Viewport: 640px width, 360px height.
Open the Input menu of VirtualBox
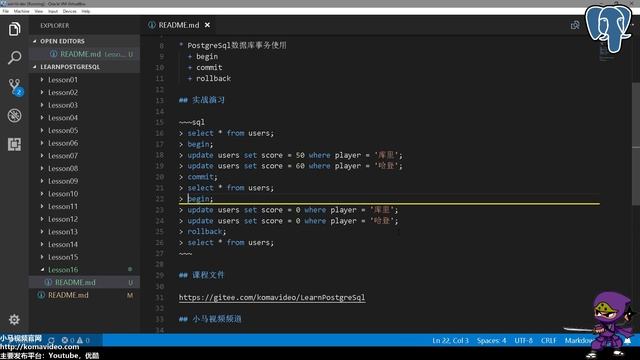[53, 11]
